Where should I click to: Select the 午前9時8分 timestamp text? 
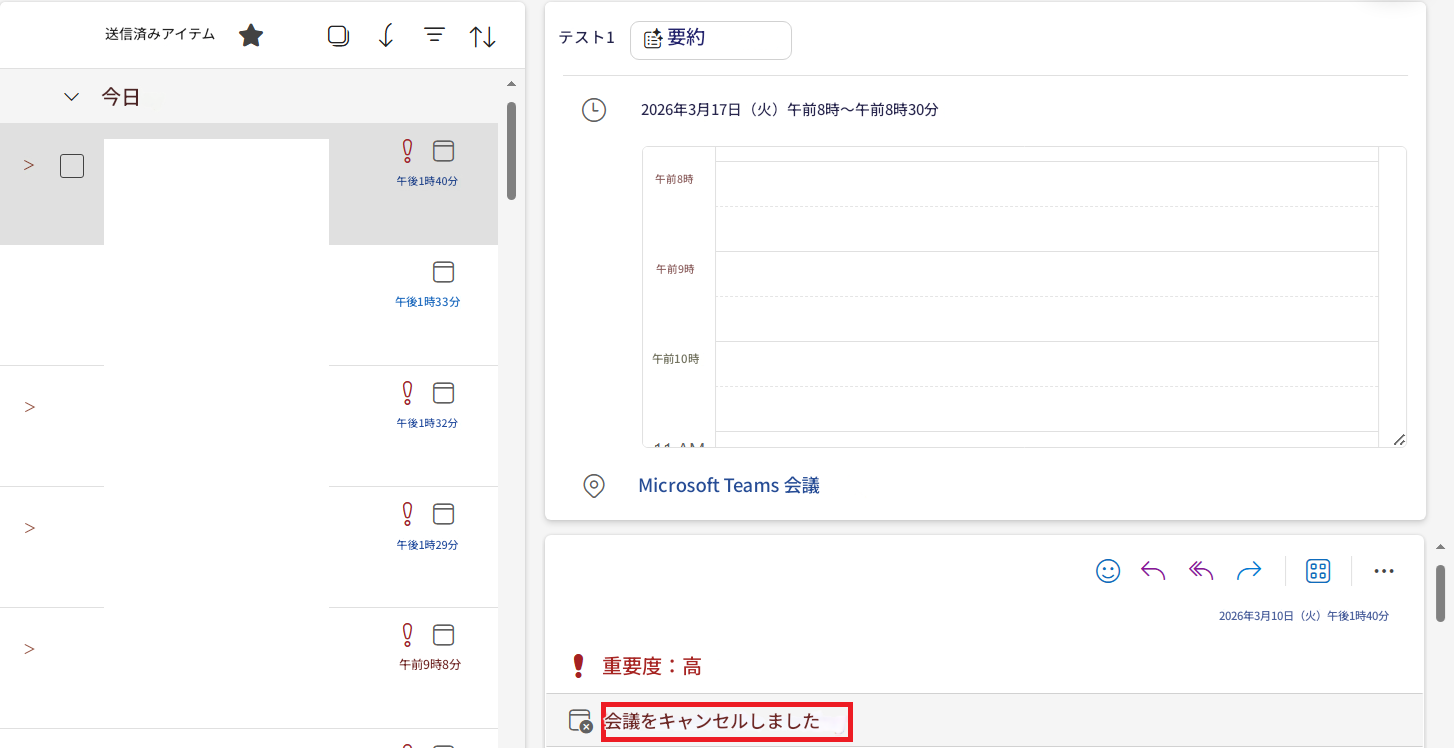click(x=430, y=664)
